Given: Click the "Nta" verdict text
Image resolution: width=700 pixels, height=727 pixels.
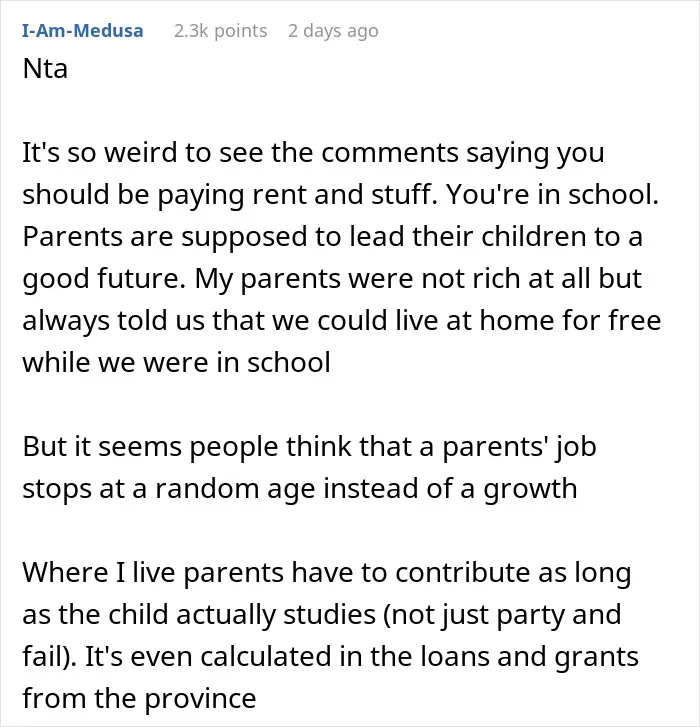Looking at the screenshot, I should 45,69.
